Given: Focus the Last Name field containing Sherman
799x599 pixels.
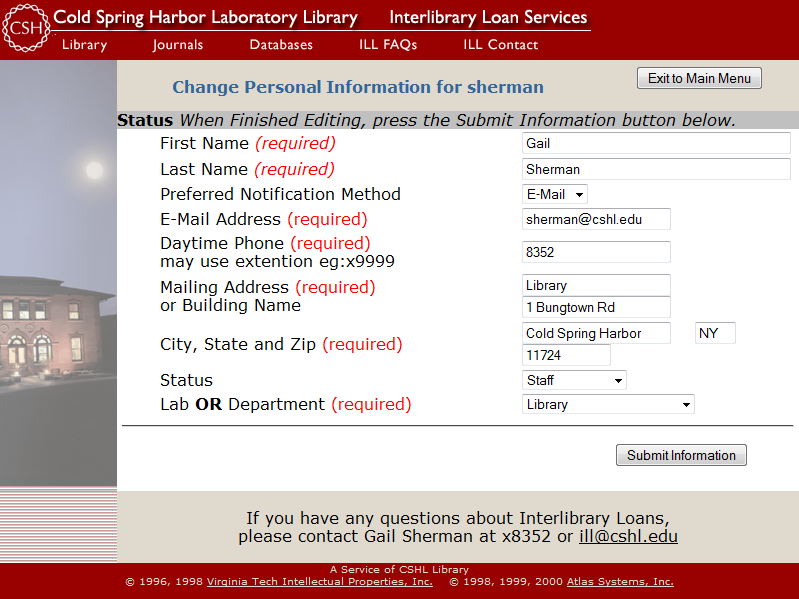Looking at the screenshot, I should coord(656,169).
